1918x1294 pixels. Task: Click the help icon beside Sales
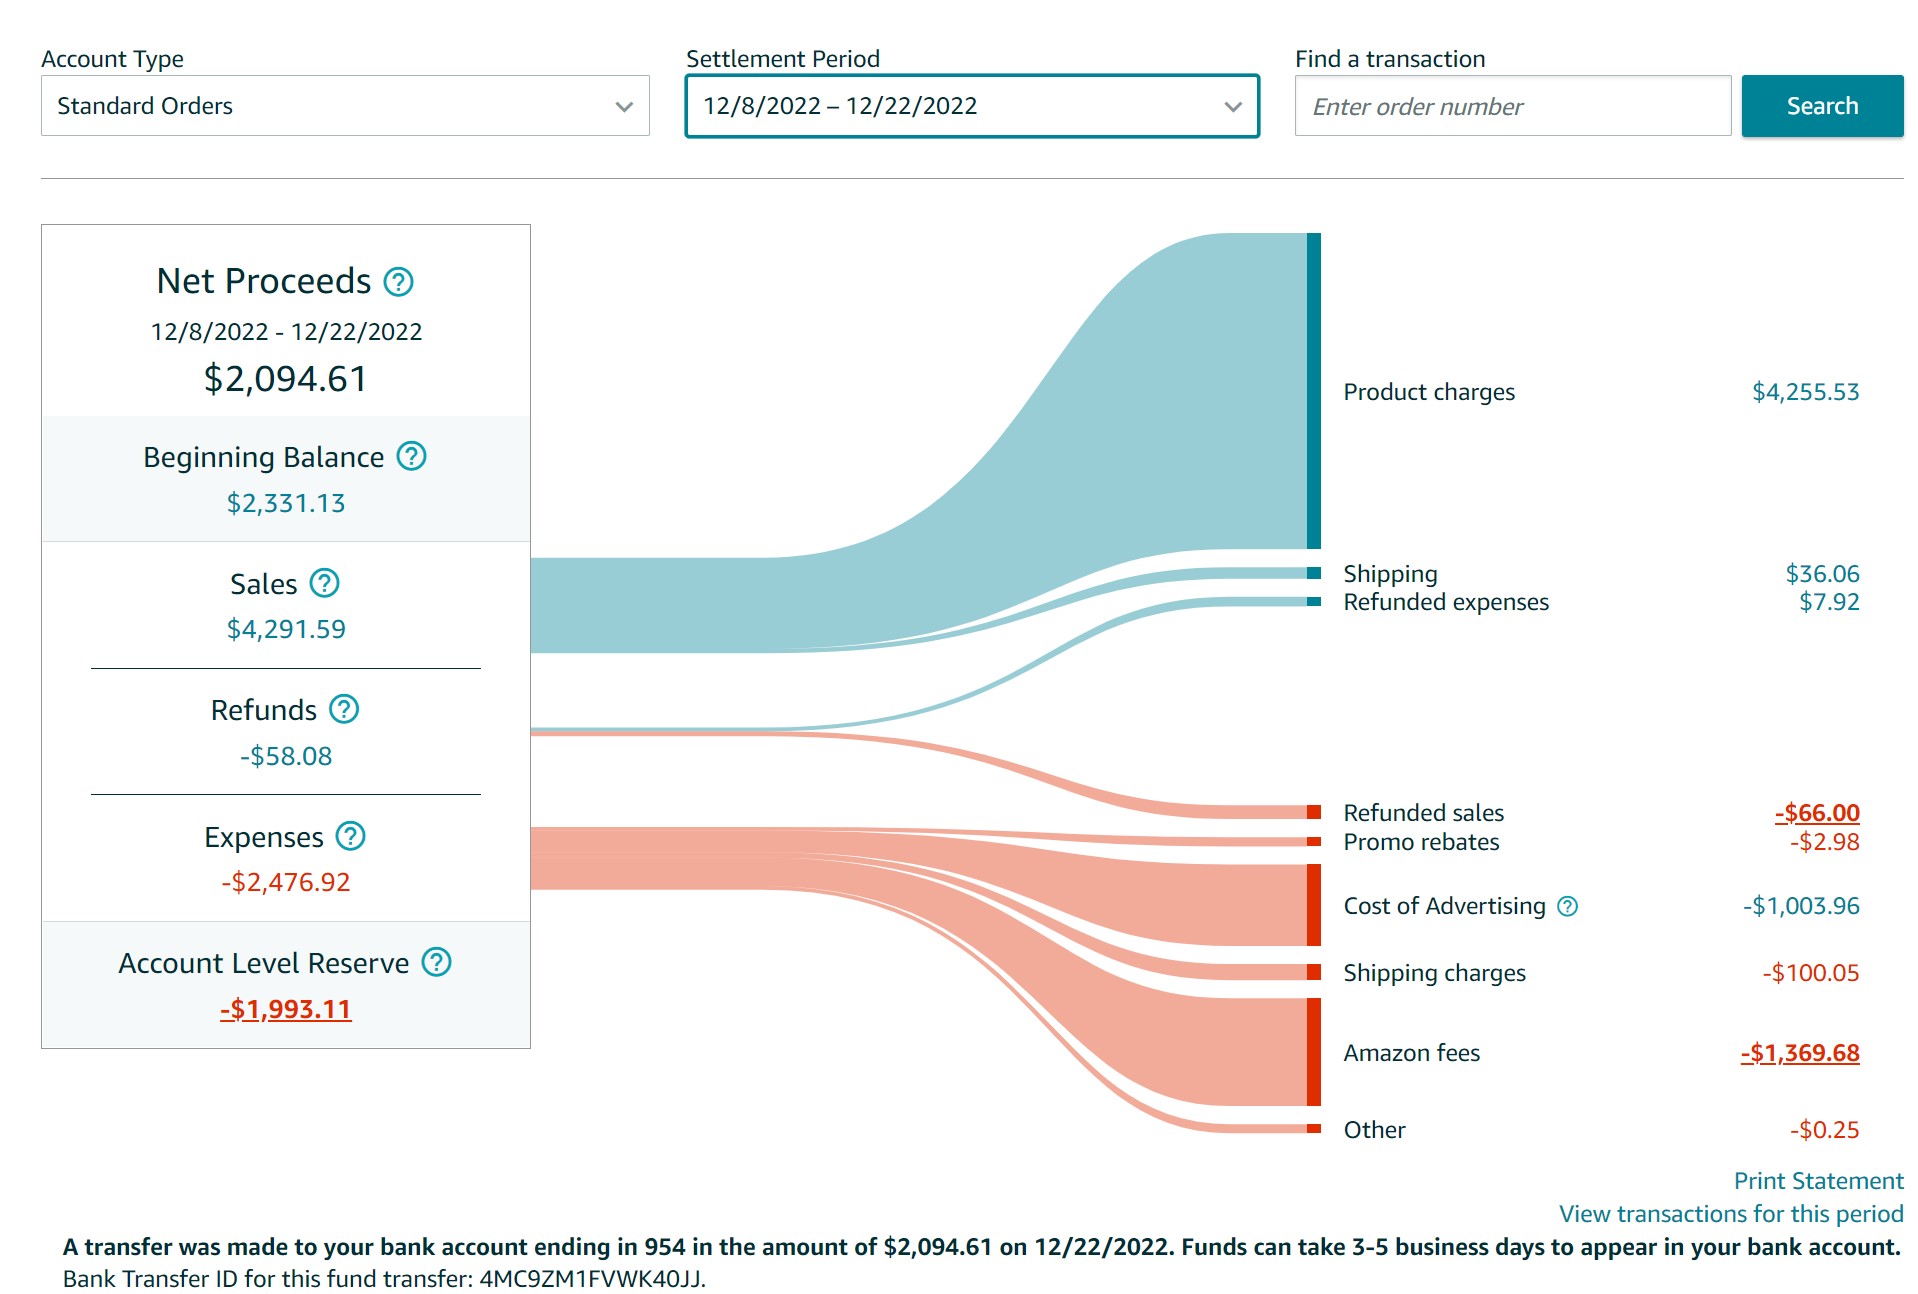pyautogui.click(x=324, y=583)
